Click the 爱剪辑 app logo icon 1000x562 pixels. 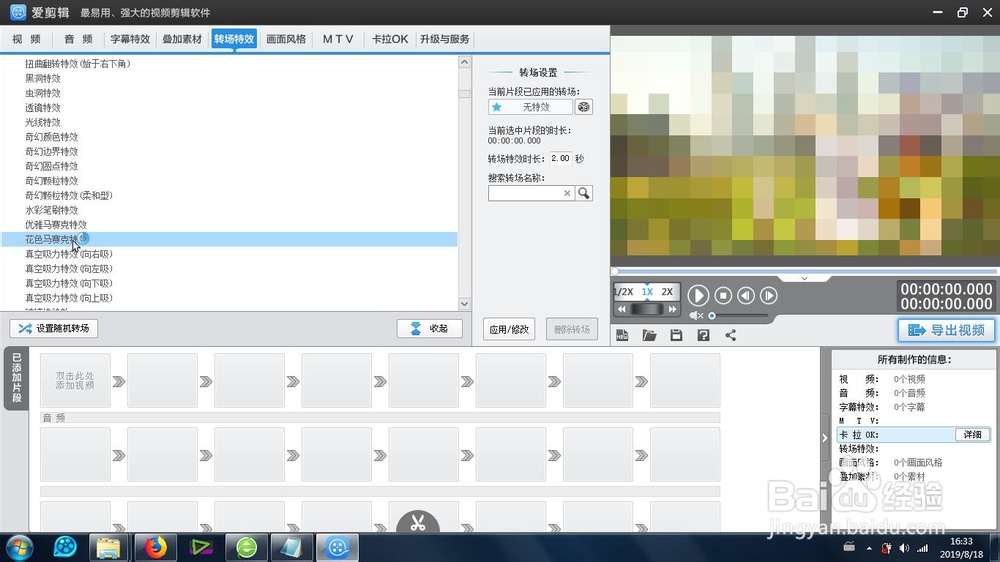click(x=18, y=12)
